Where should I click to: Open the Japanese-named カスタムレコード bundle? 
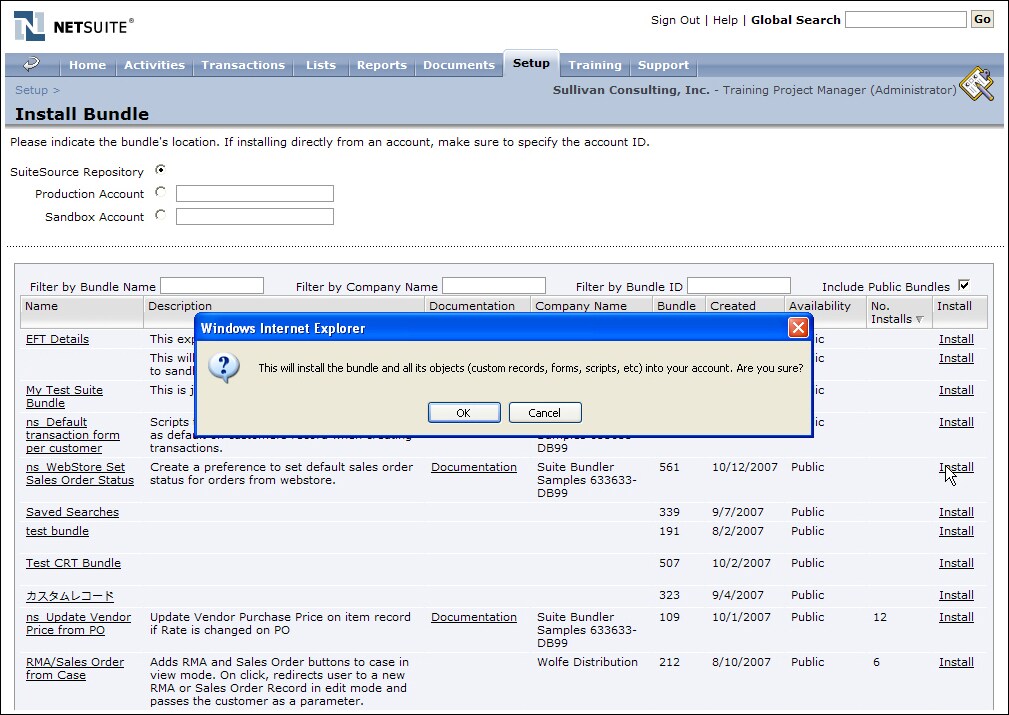[70, 596]
